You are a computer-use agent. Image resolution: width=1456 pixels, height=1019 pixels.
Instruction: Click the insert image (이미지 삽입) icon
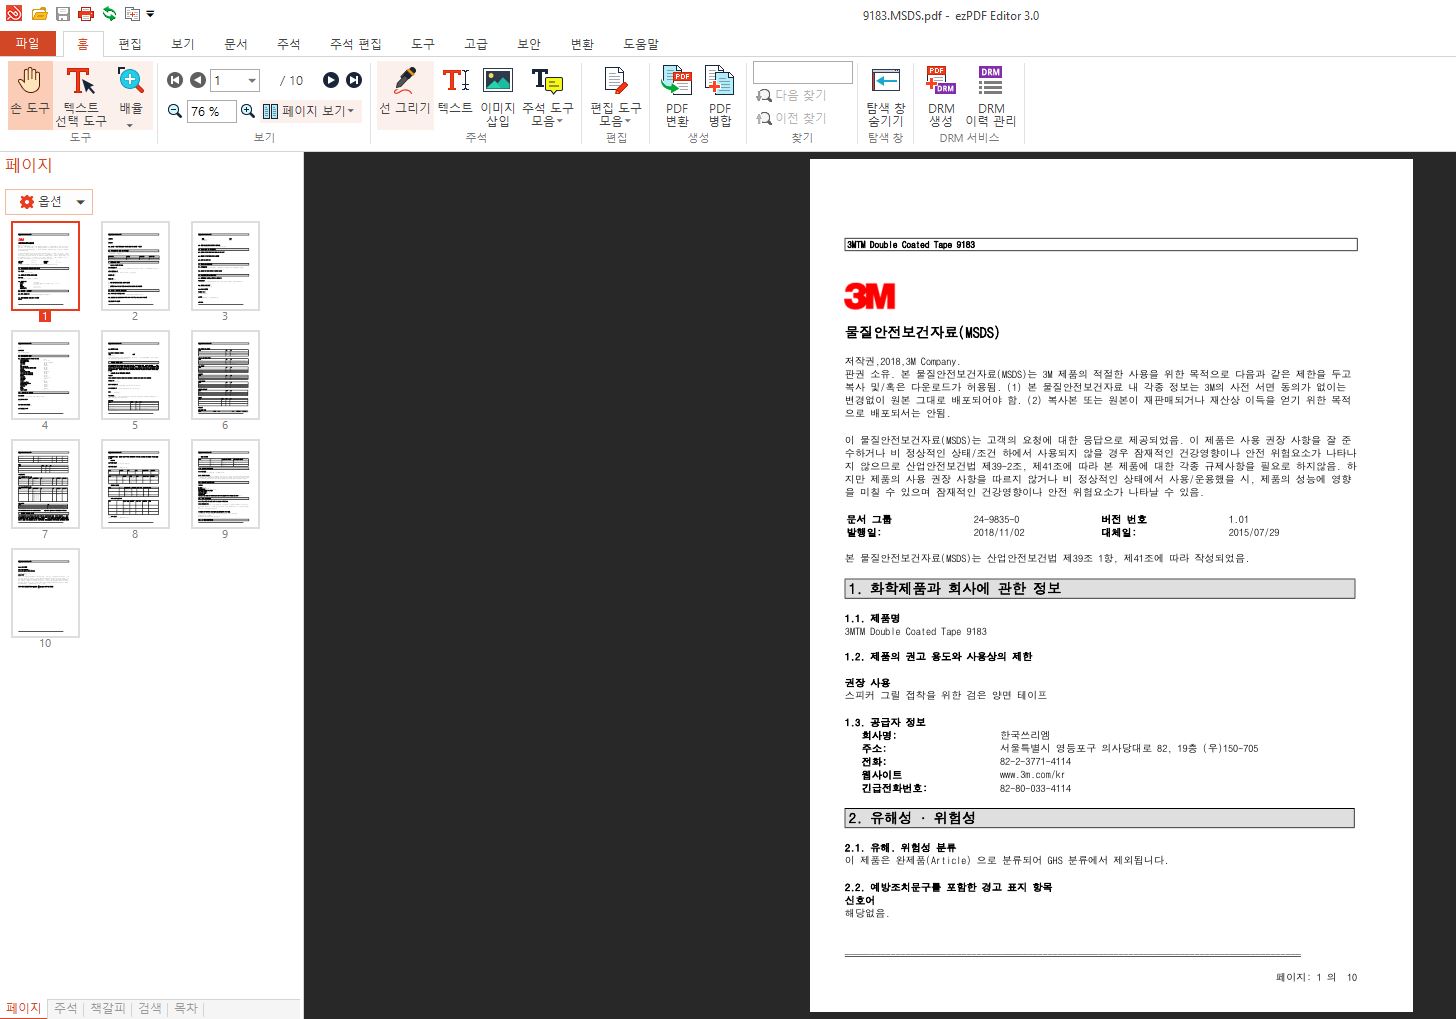(497, 96)
